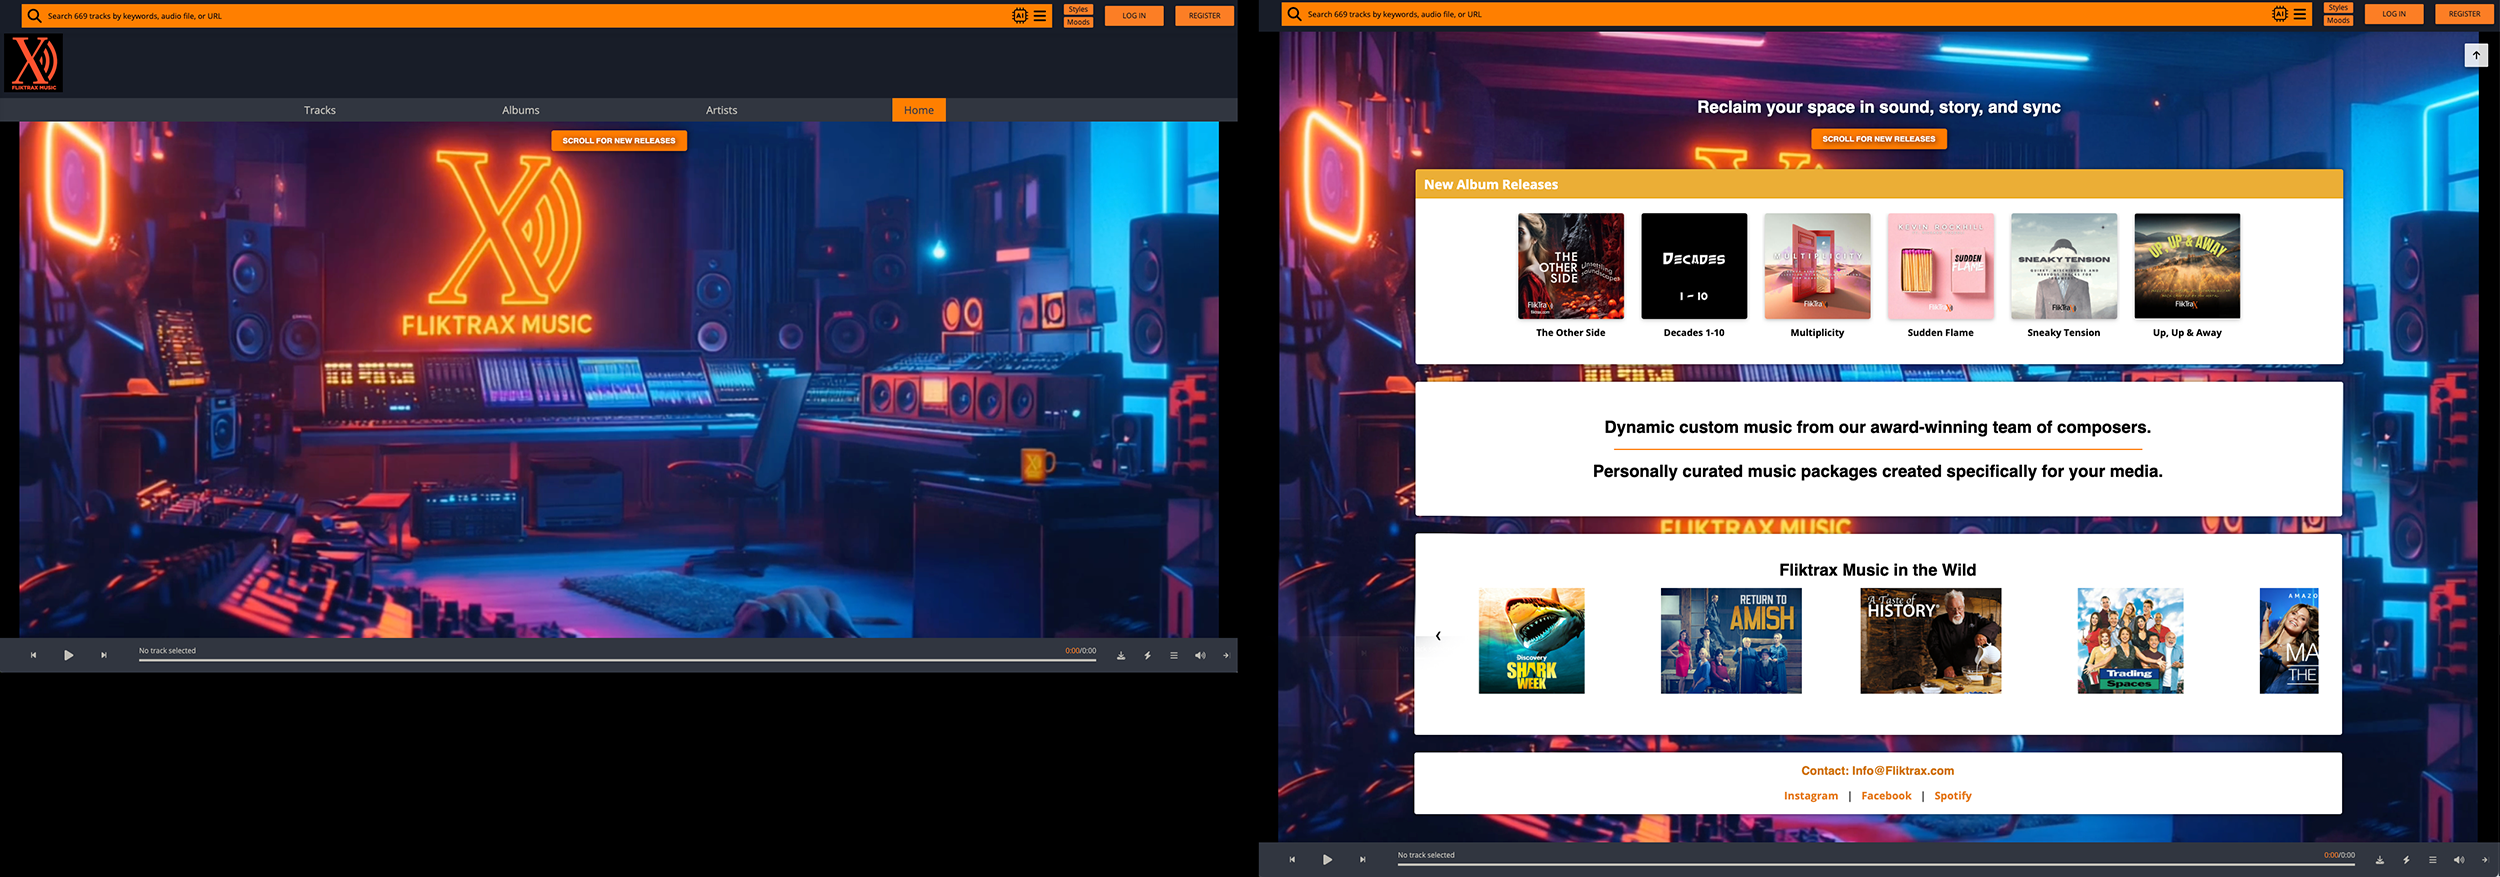This screenshot has width=2500, height=877.
Task: Click the Shark Week poster thumbnail
Action: click(x=1532, y=641)
